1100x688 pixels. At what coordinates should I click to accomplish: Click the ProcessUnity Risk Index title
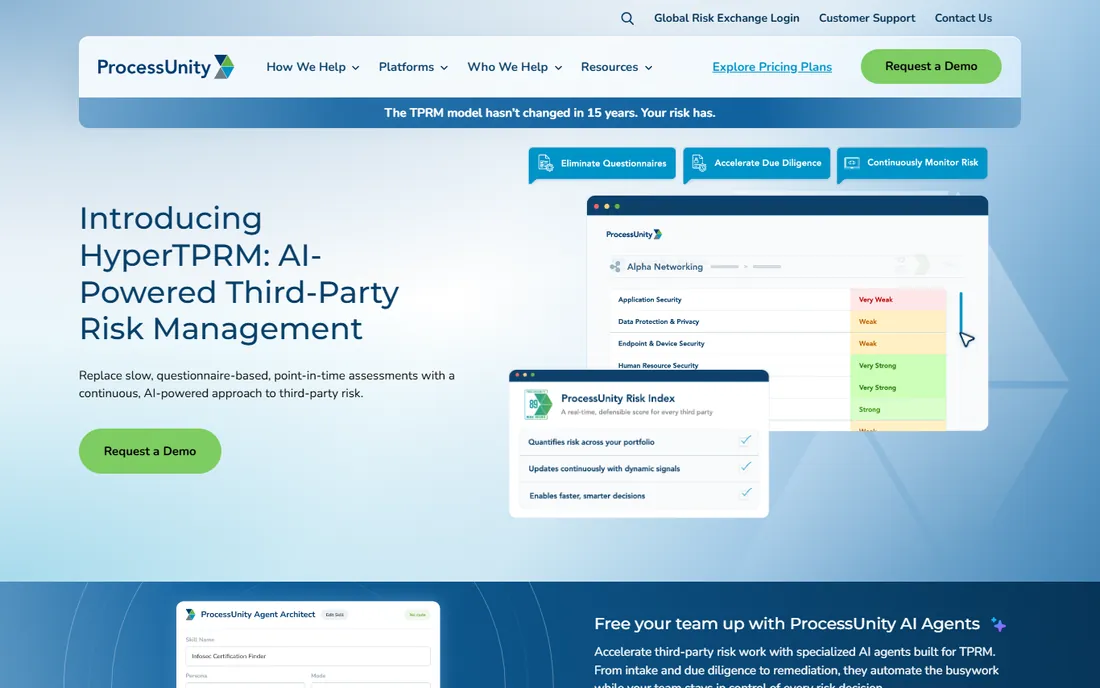click(x=617, y=398)
